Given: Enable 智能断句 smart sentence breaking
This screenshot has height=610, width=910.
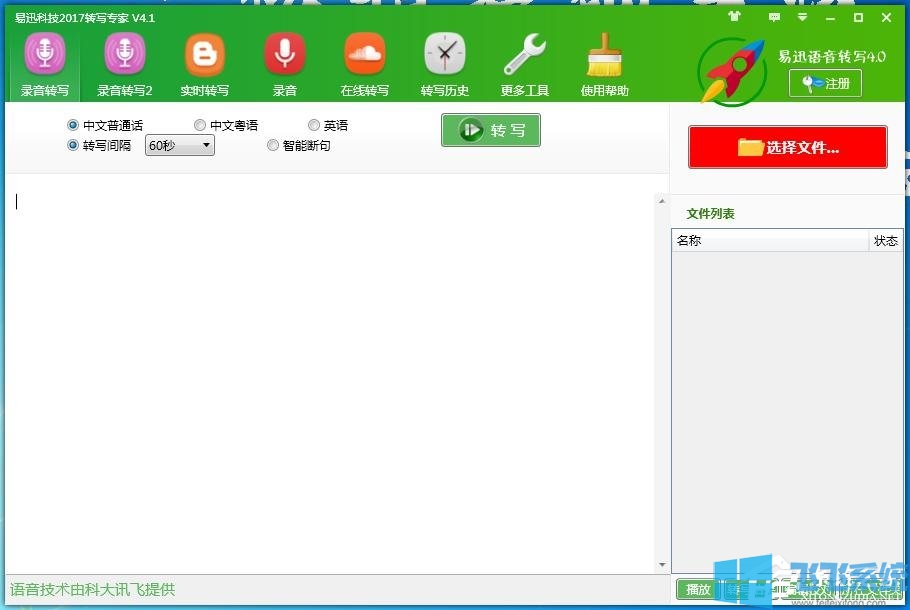Looking at the screenshot, I should coord(273,146).
